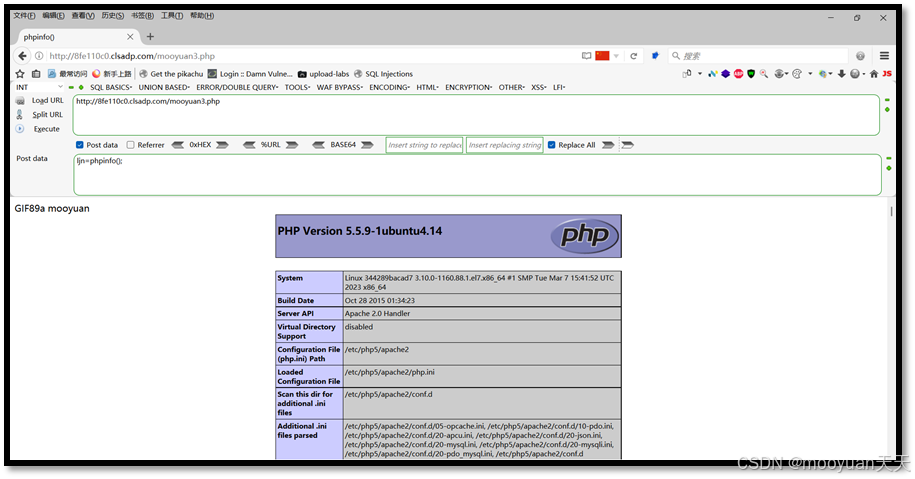Viewport: 915px width, 479px height.
Task: Uncheck the Post data checkbox
Action: point(80,145)
